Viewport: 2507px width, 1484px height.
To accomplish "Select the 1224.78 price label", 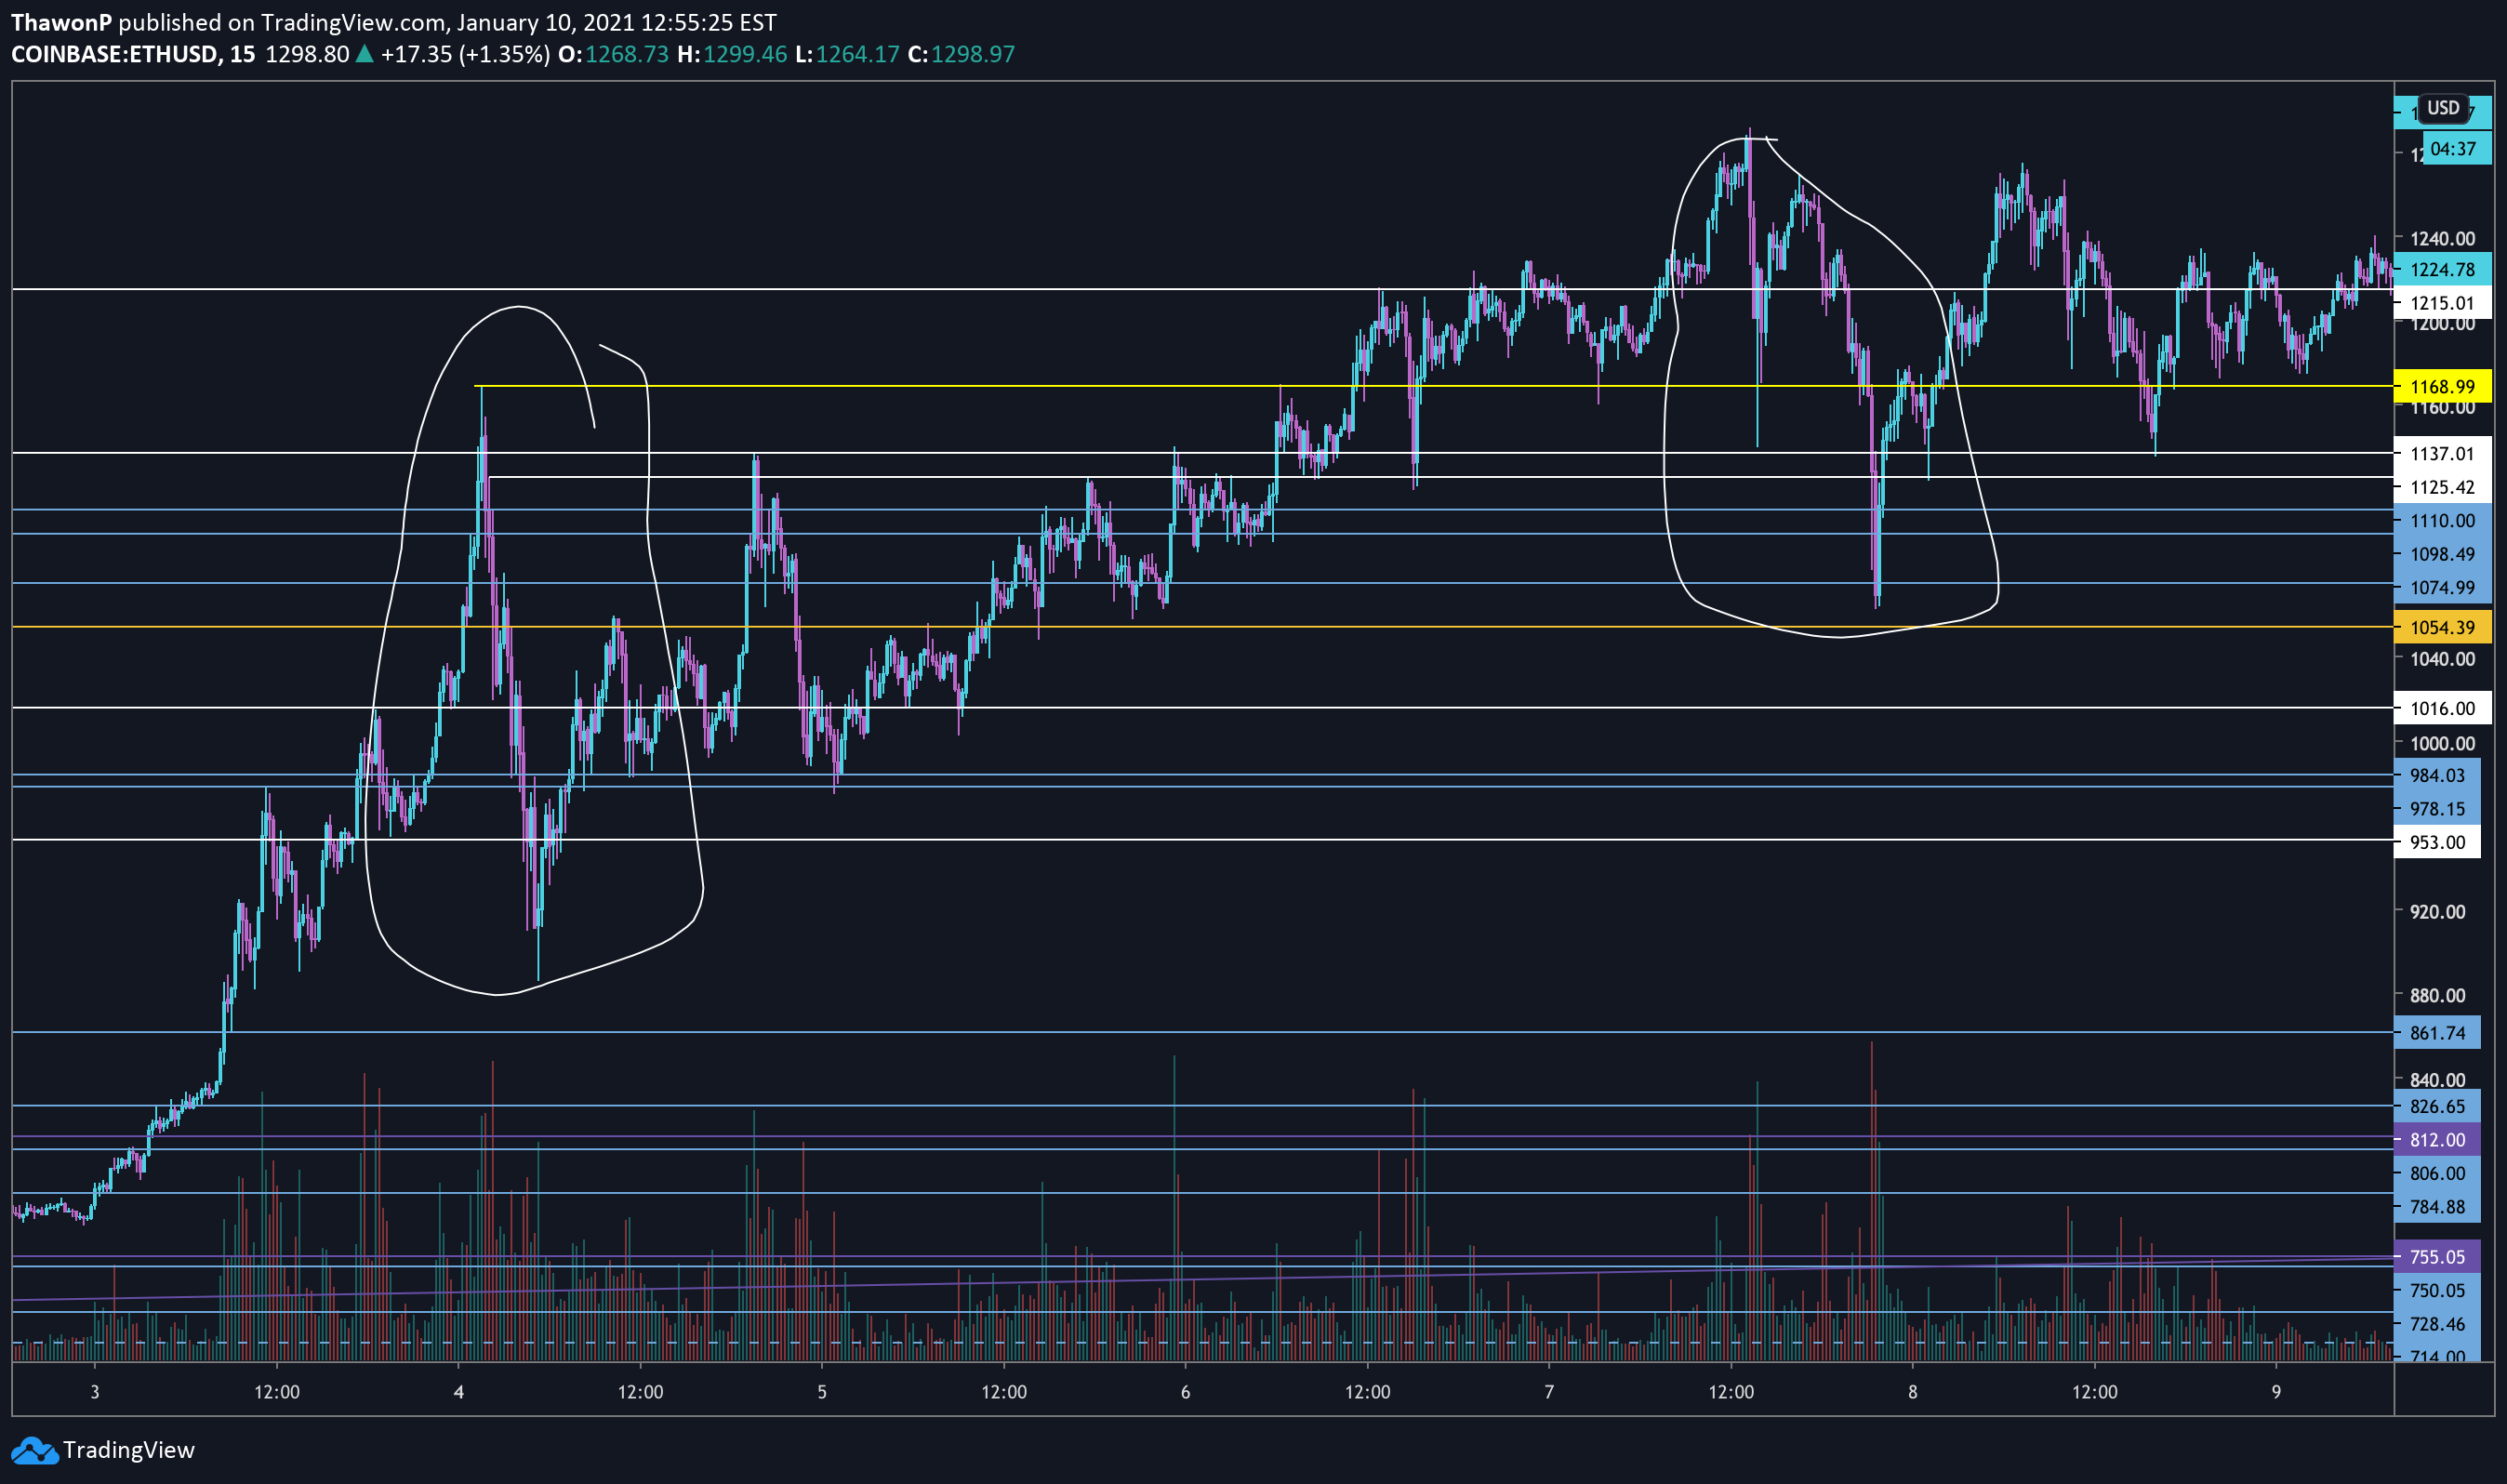I will [2443, 269].
